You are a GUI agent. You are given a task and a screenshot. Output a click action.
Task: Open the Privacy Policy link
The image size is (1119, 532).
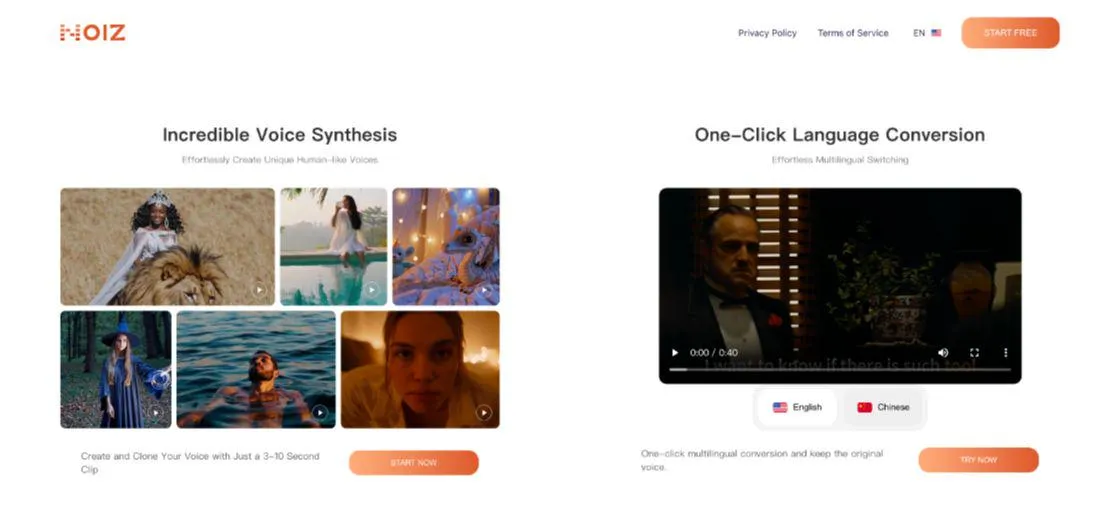point(767,33)
